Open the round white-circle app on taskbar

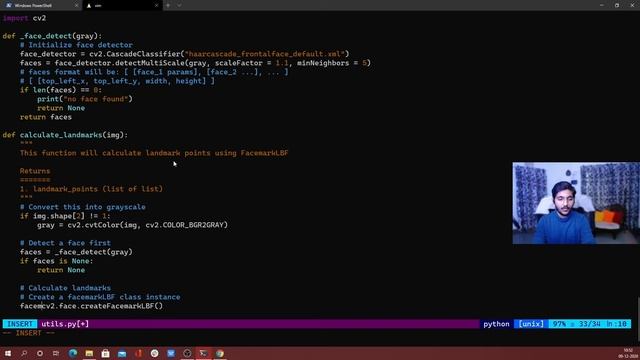click(154, 353)
